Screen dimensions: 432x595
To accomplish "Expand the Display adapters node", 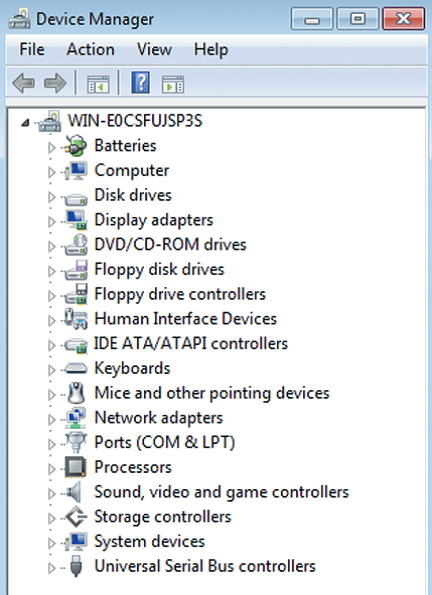I will (52, 221).
